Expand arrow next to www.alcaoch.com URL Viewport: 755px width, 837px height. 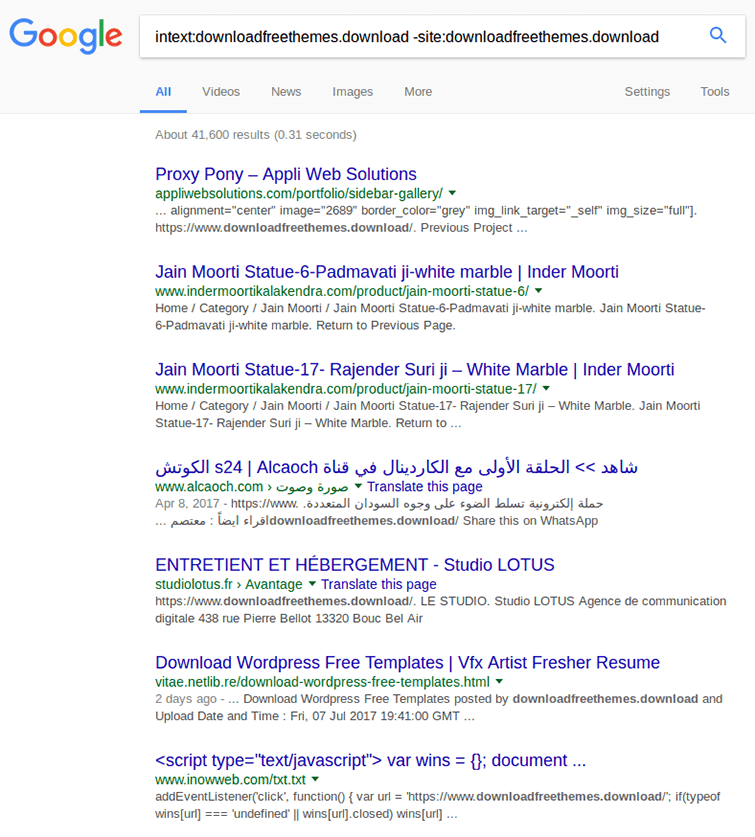click(358, 486)
